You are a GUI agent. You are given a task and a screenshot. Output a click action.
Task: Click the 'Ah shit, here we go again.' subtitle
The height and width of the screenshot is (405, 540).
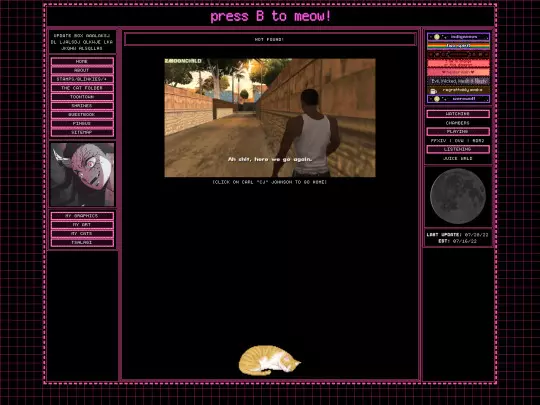click(x=270, y=159)
